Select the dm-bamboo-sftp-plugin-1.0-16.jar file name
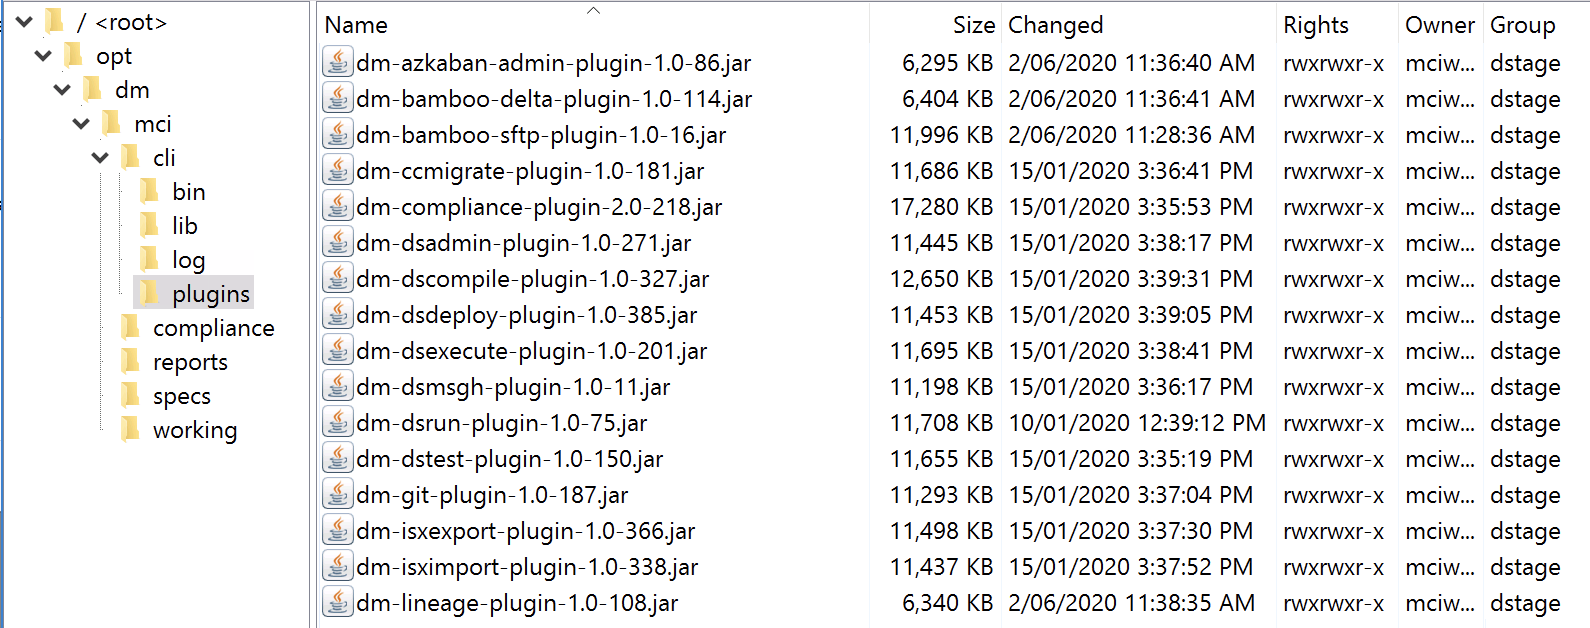This screenshot has height=628, width=1590. (541, 135)
